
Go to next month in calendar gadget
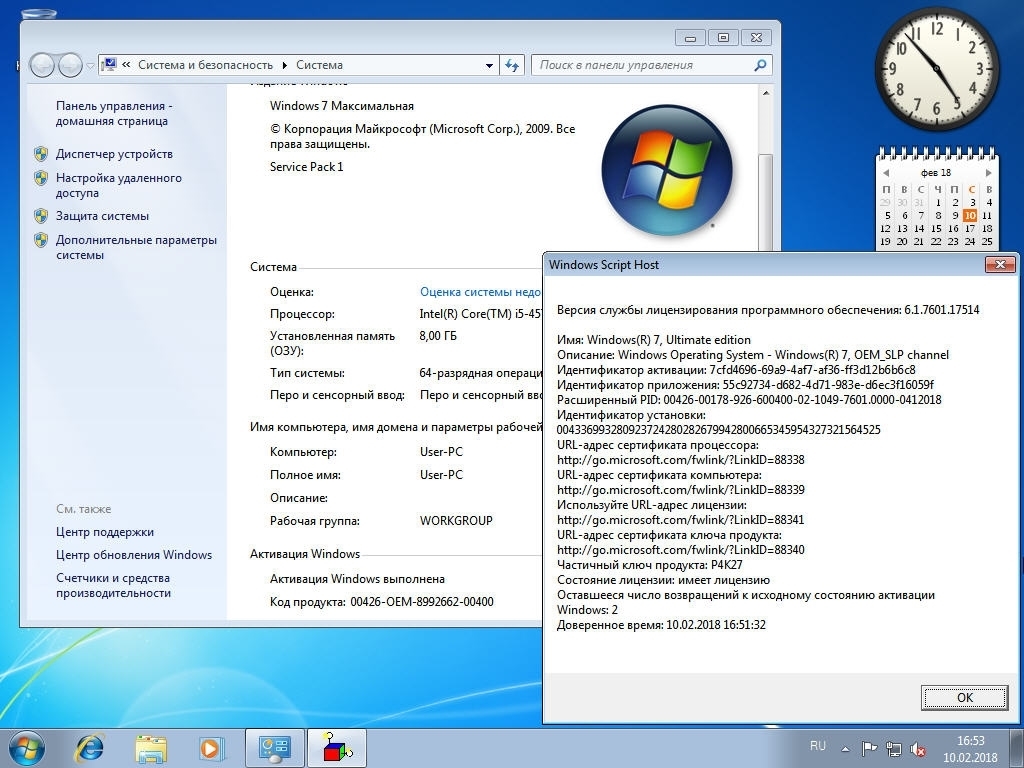point(989,173)
